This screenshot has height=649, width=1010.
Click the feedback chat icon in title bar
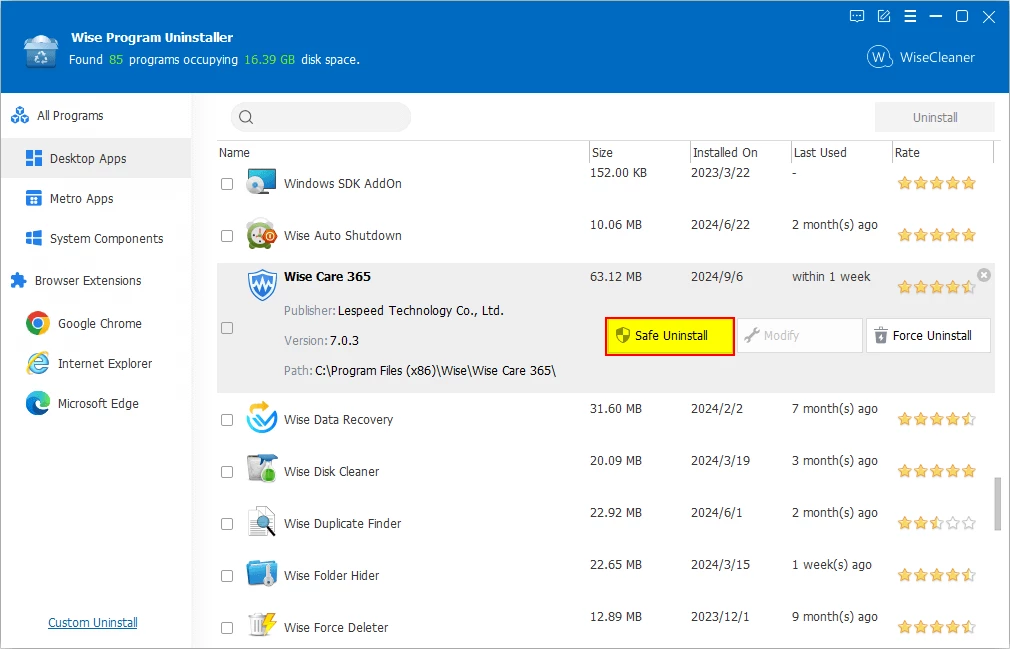pyautogui.click(x=857, y=16)
